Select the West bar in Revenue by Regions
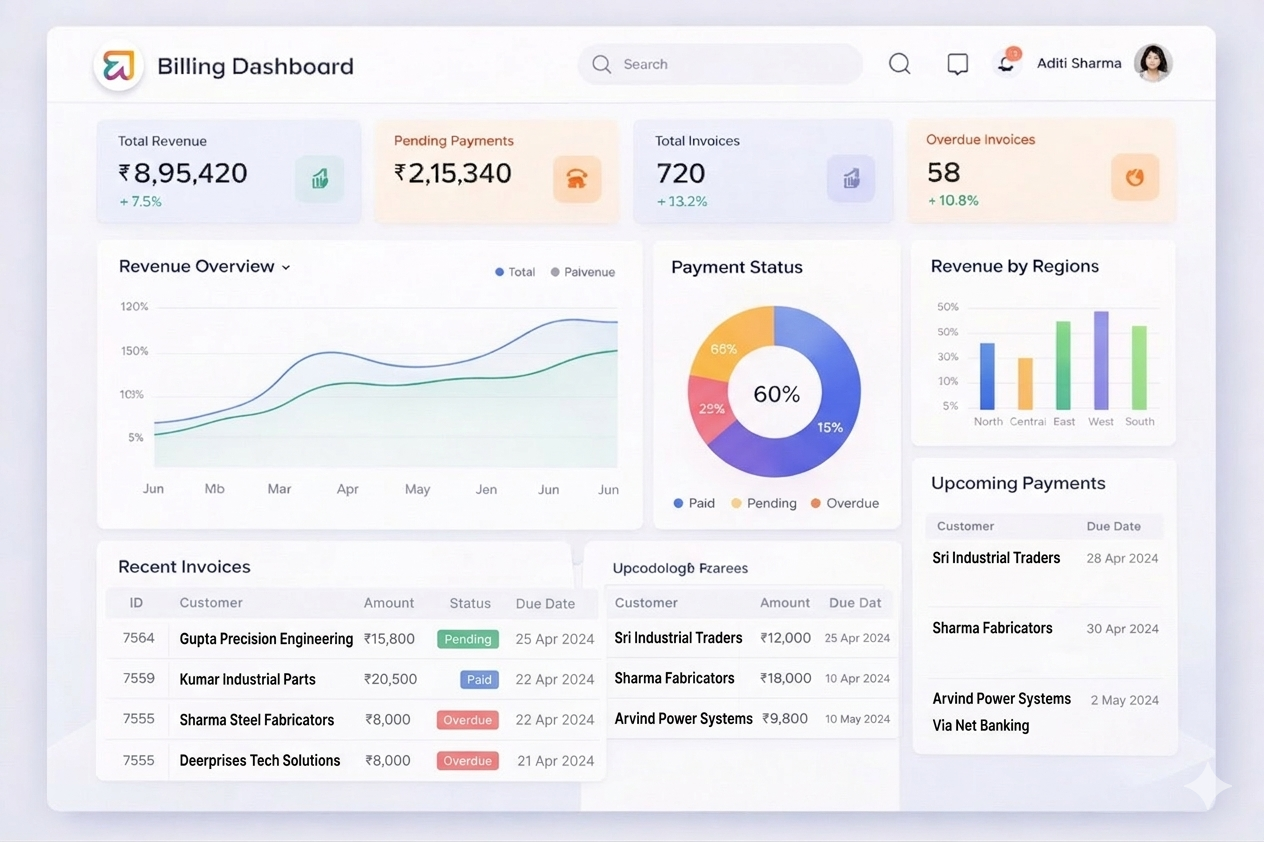The width and height of the screenshot is (1264, 842). (x=1101, y=360)
